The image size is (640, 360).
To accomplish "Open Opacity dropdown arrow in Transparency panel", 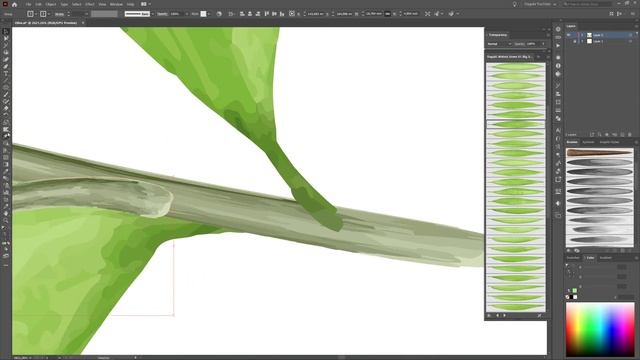I will click(x=543, y=44).
